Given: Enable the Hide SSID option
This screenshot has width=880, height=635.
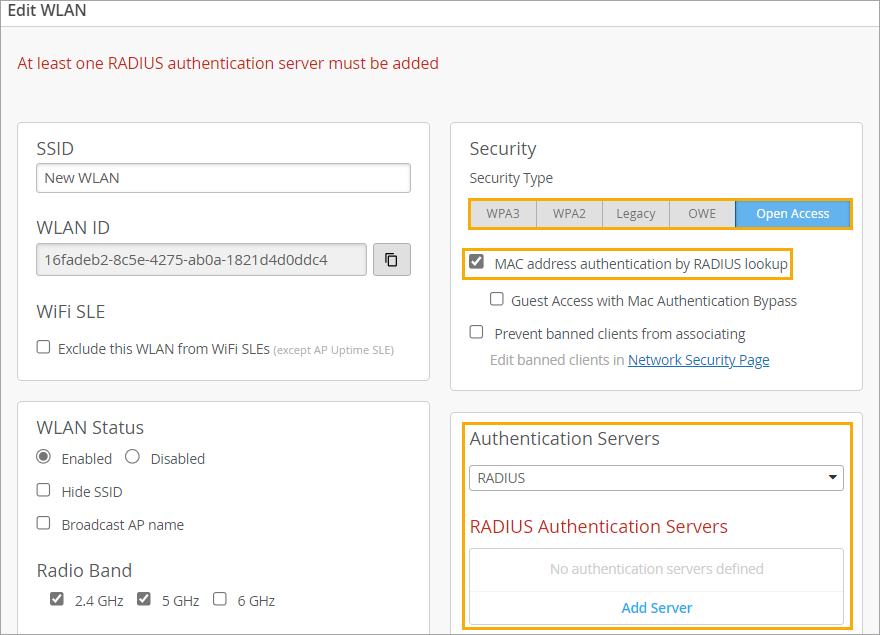Looking at the screenshot, I should click(x=44, y=491).
